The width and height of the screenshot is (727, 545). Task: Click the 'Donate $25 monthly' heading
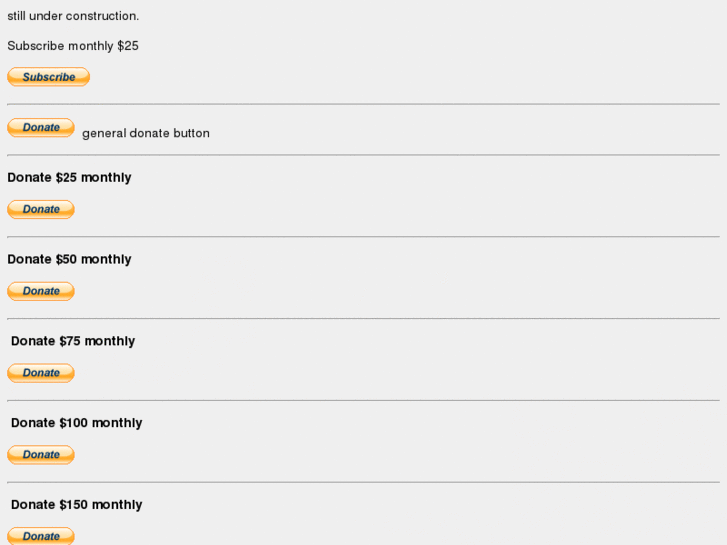coord(69,177)
